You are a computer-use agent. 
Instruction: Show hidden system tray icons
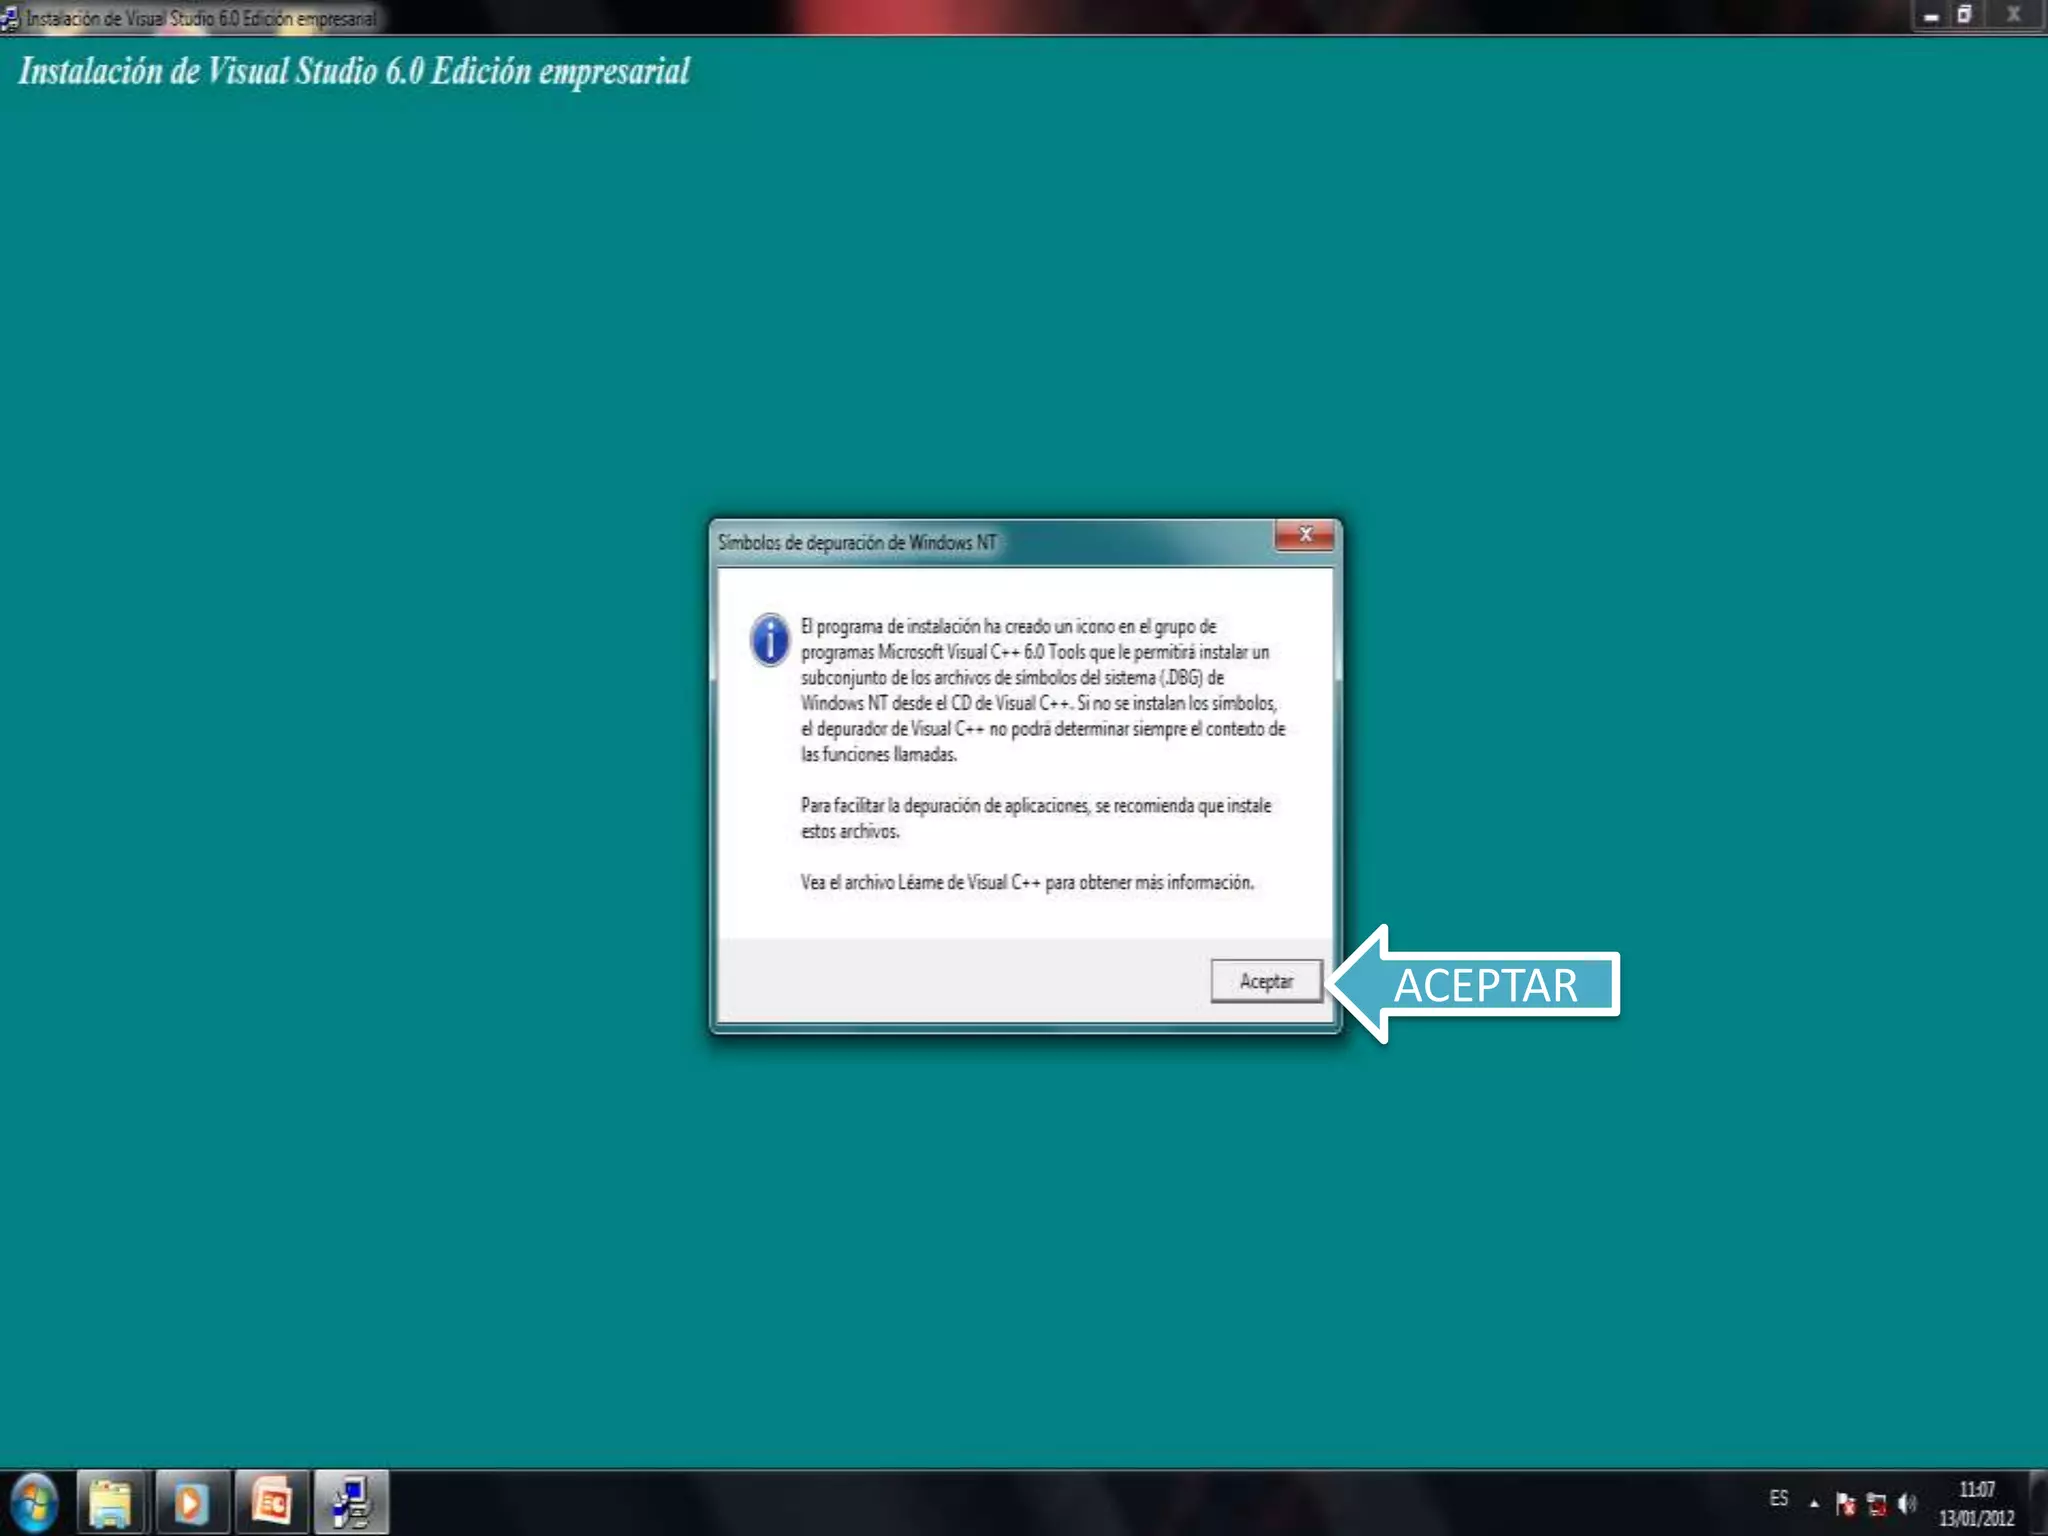pyautogui.click(x=1814, y=1502)
